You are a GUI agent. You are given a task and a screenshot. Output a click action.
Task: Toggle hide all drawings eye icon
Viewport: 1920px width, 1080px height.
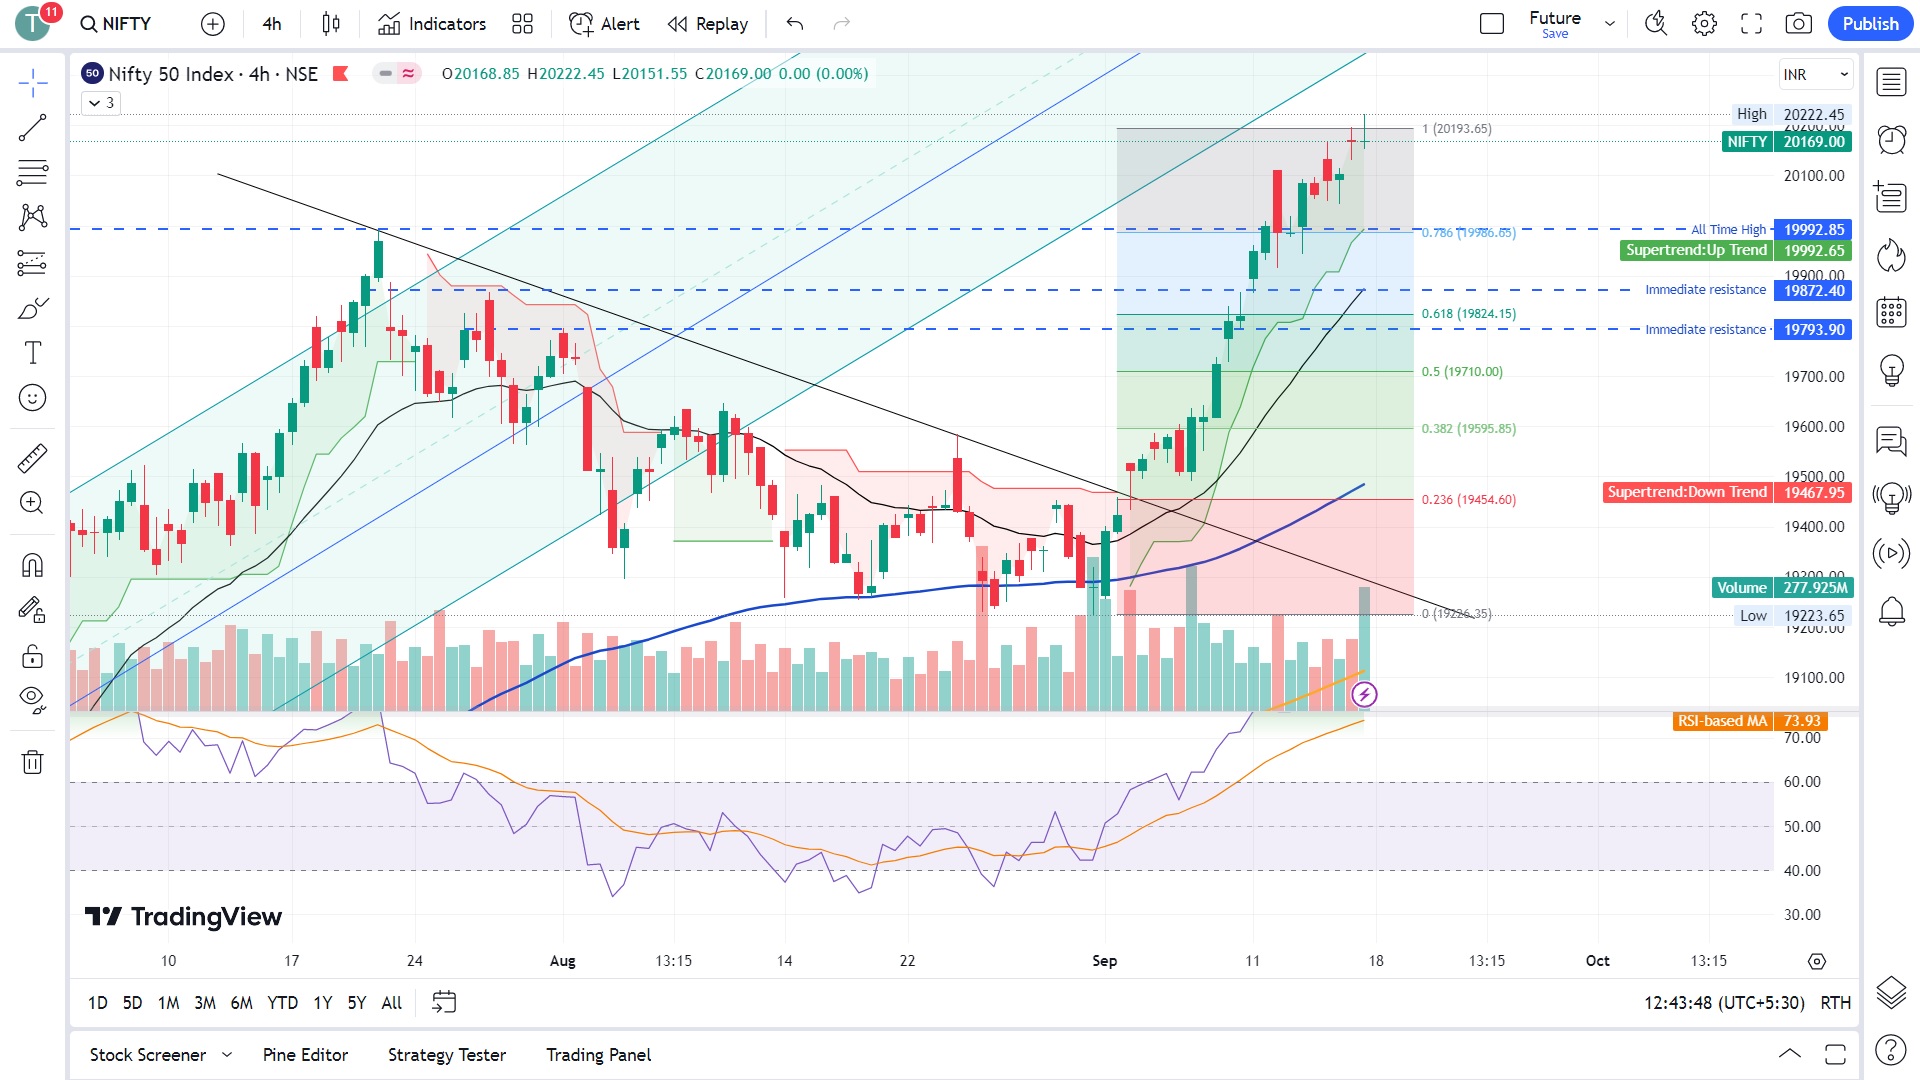pos(32,699)
